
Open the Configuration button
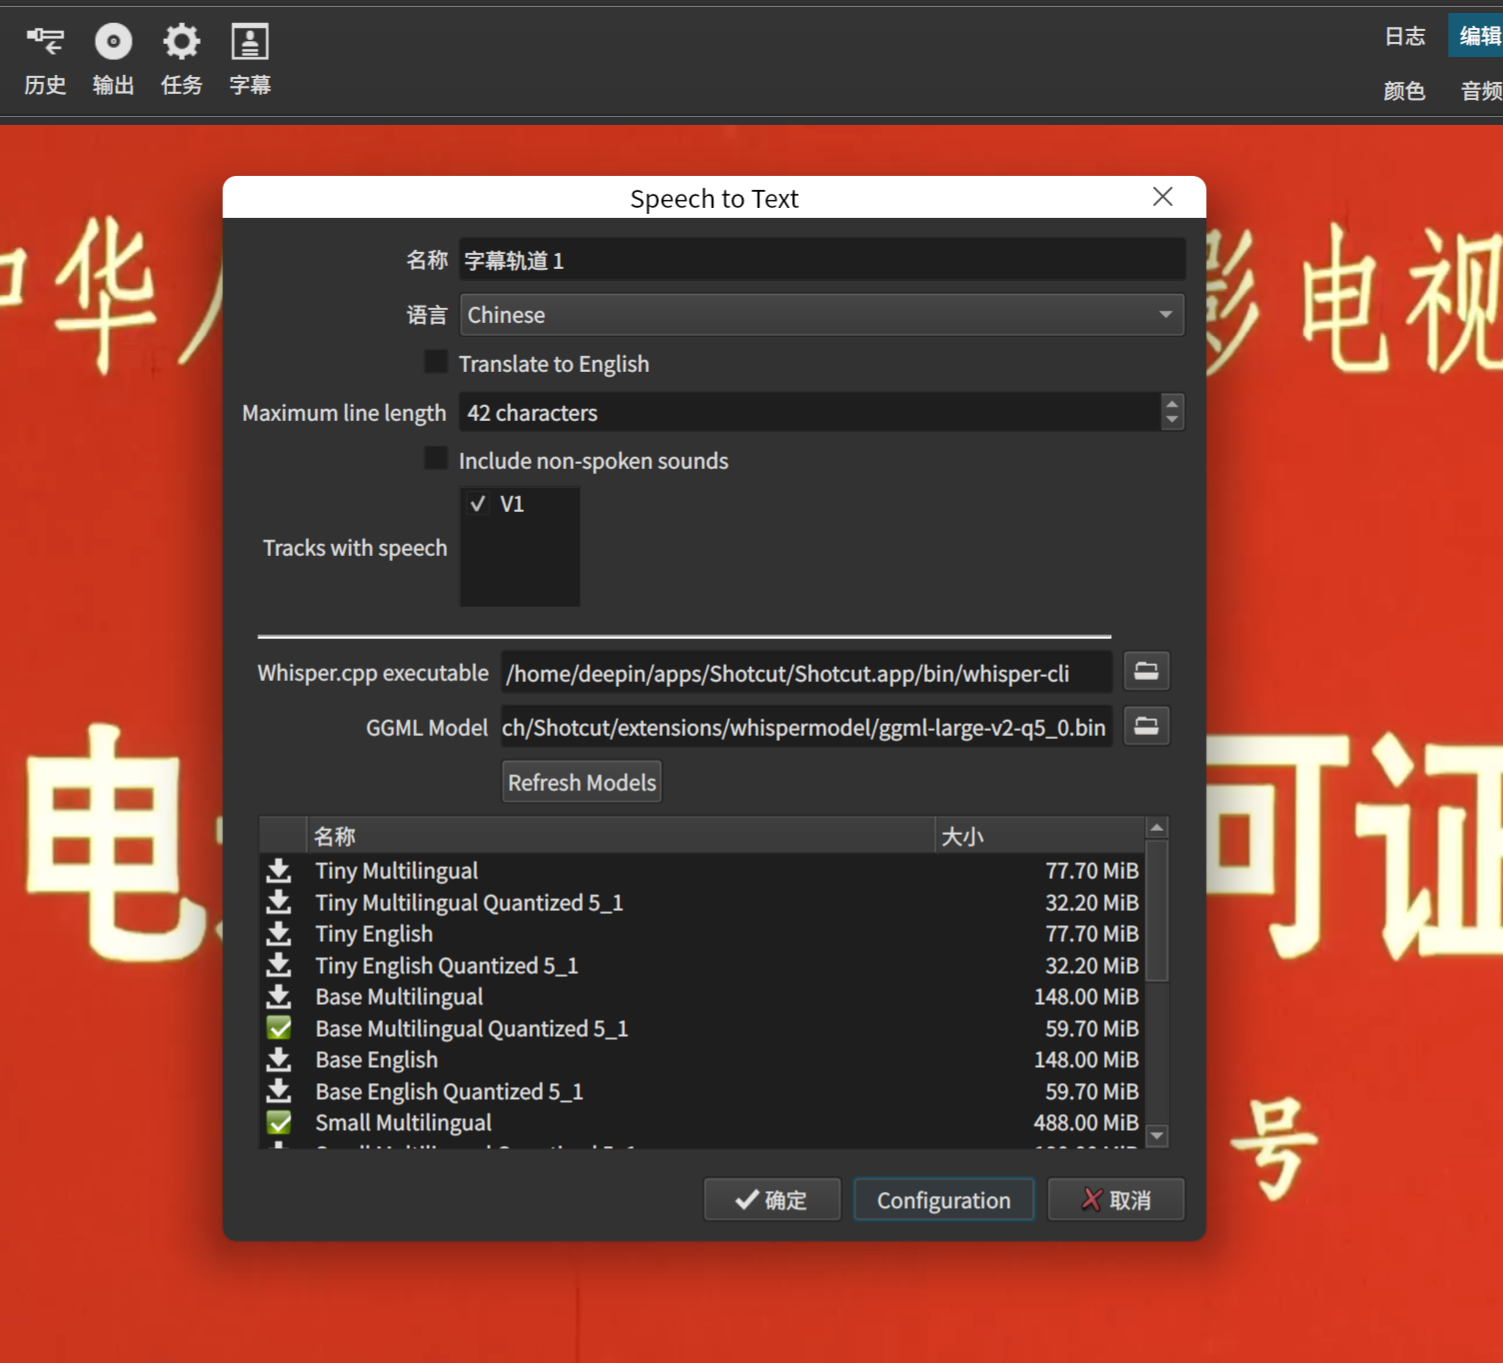pos(943,1200)
